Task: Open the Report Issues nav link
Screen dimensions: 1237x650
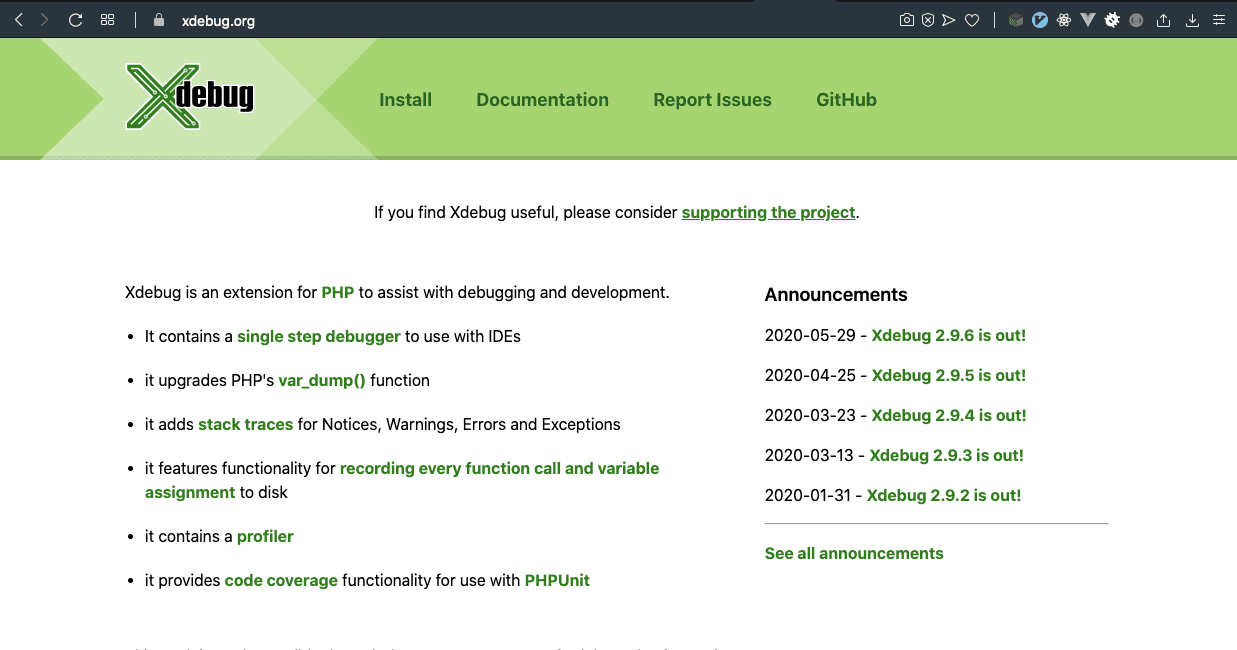Action: pos(712,100)
